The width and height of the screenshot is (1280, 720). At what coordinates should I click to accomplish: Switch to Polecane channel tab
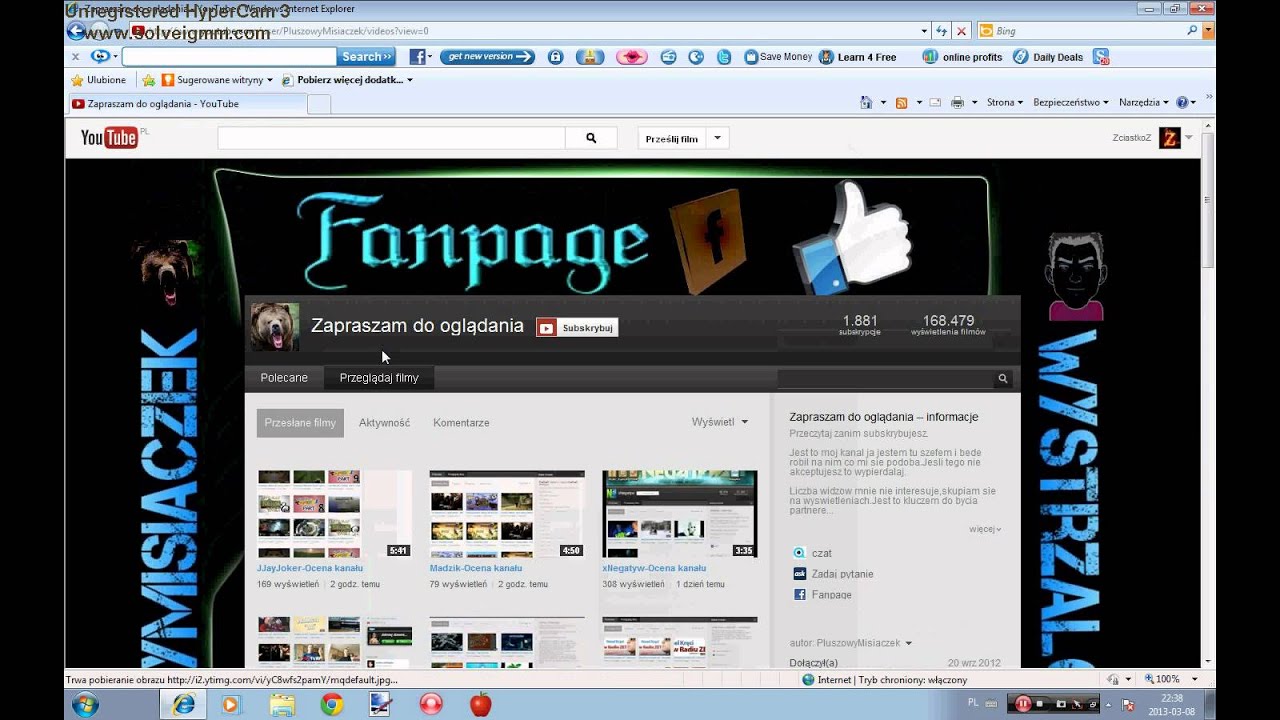coord(284,378)
